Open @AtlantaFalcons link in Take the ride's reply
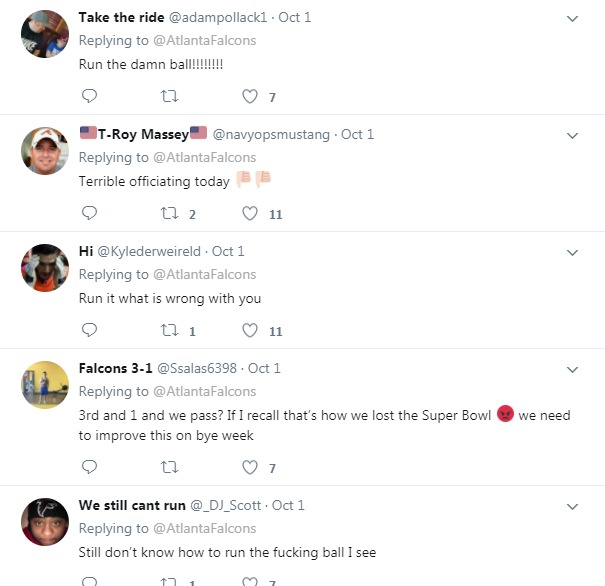The image size is (605, 586). (204, 41)
